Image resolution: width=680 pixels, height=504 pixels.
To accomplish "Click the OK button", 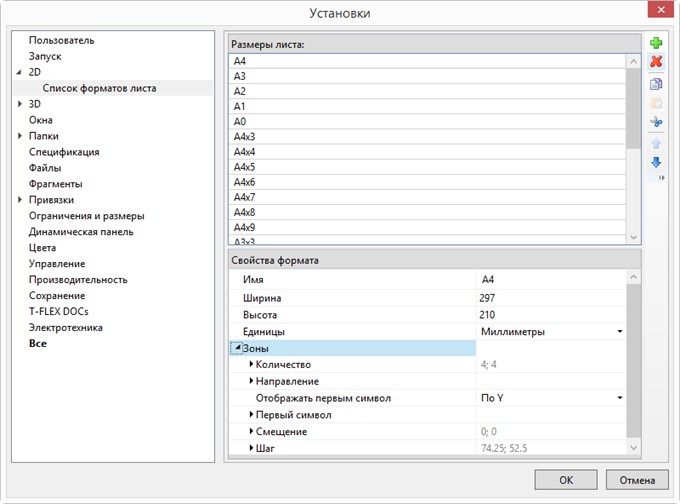I will [566, 480].
